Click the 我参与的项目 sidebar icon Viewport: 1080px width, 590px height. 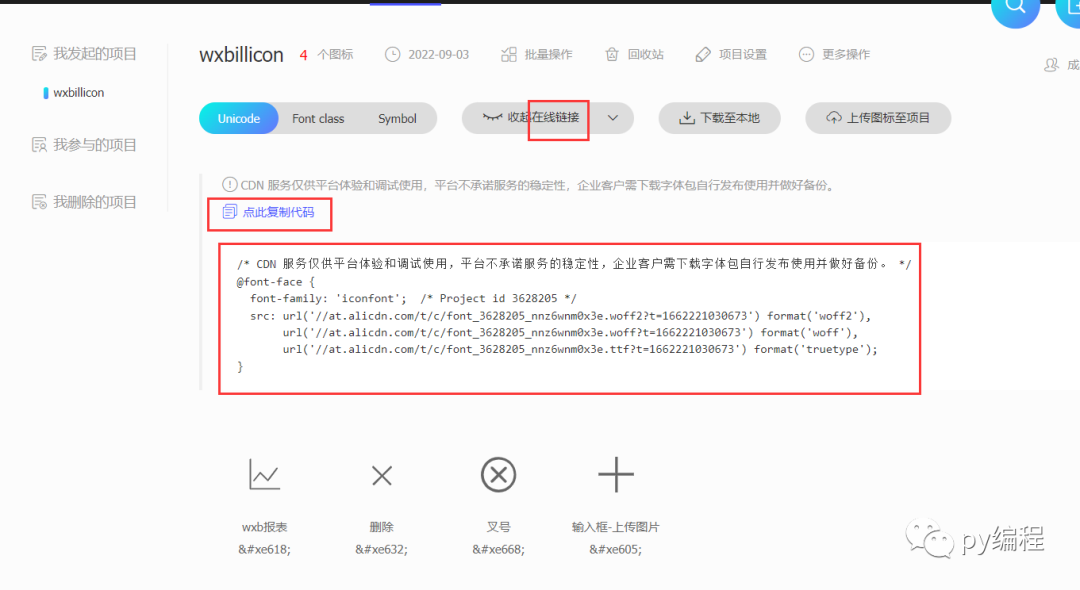39,145
